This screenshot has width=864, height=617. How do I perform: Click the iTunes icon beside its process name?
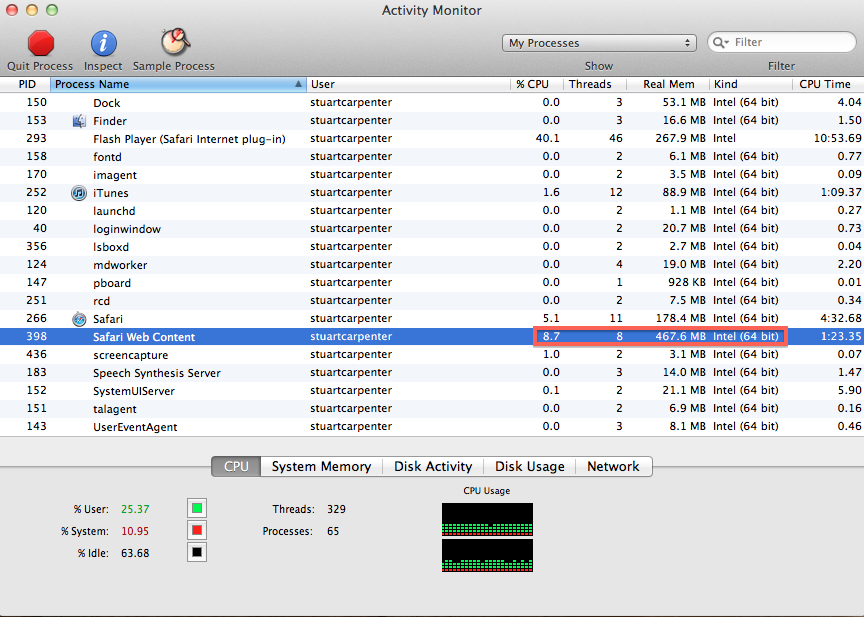click(78, 193)
